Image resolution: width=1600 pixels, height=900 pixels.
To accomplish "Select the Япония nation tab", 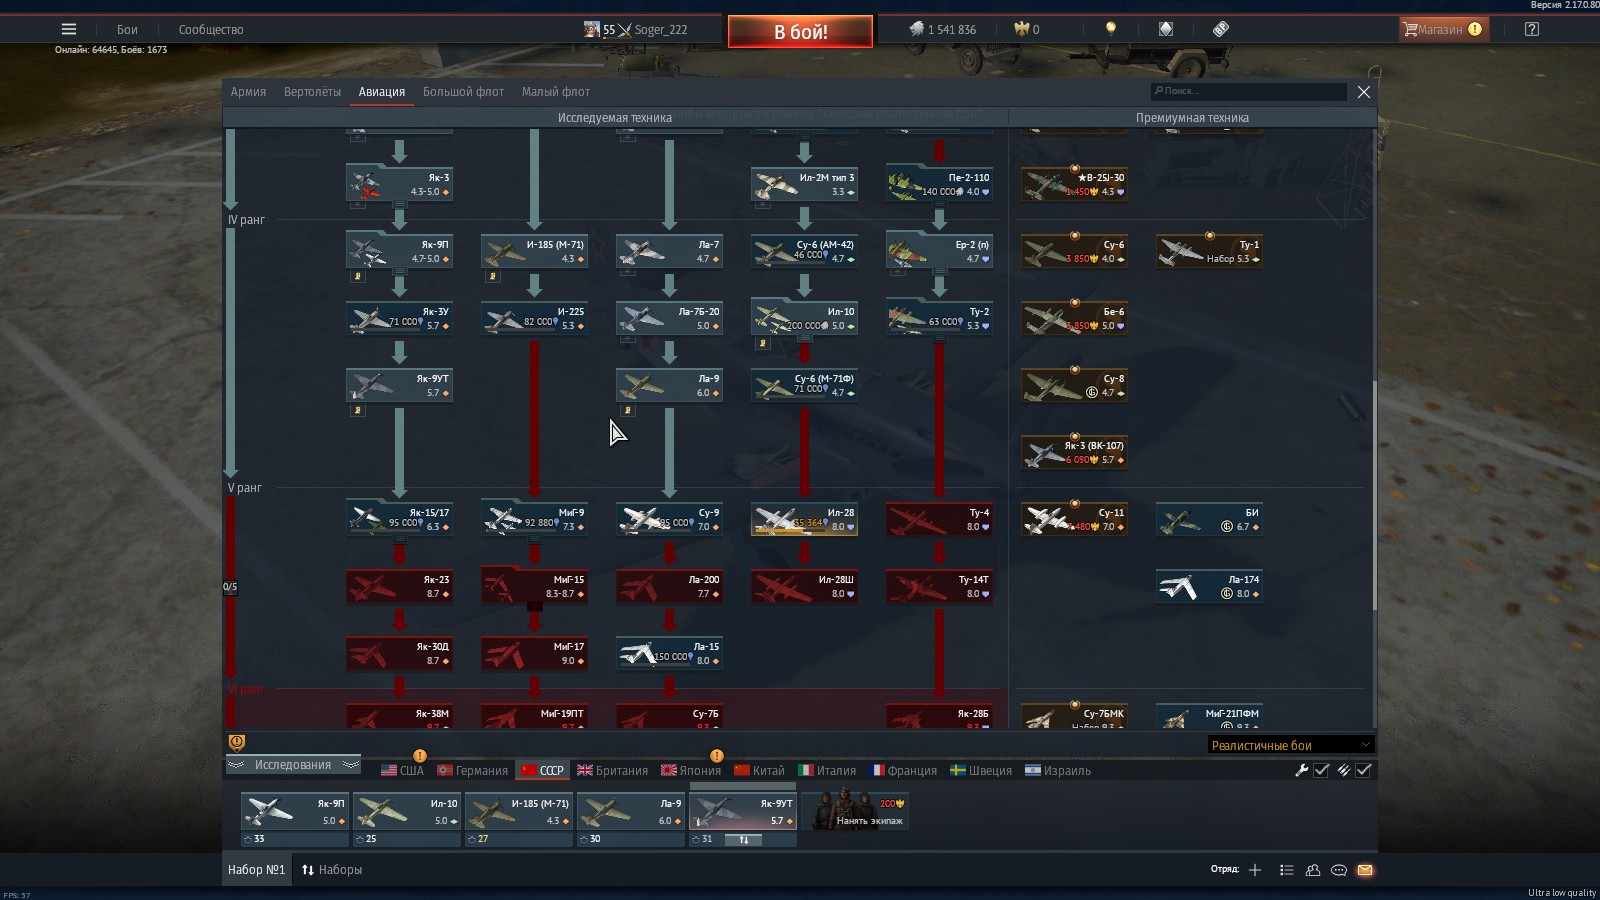I will coord(691,770).
